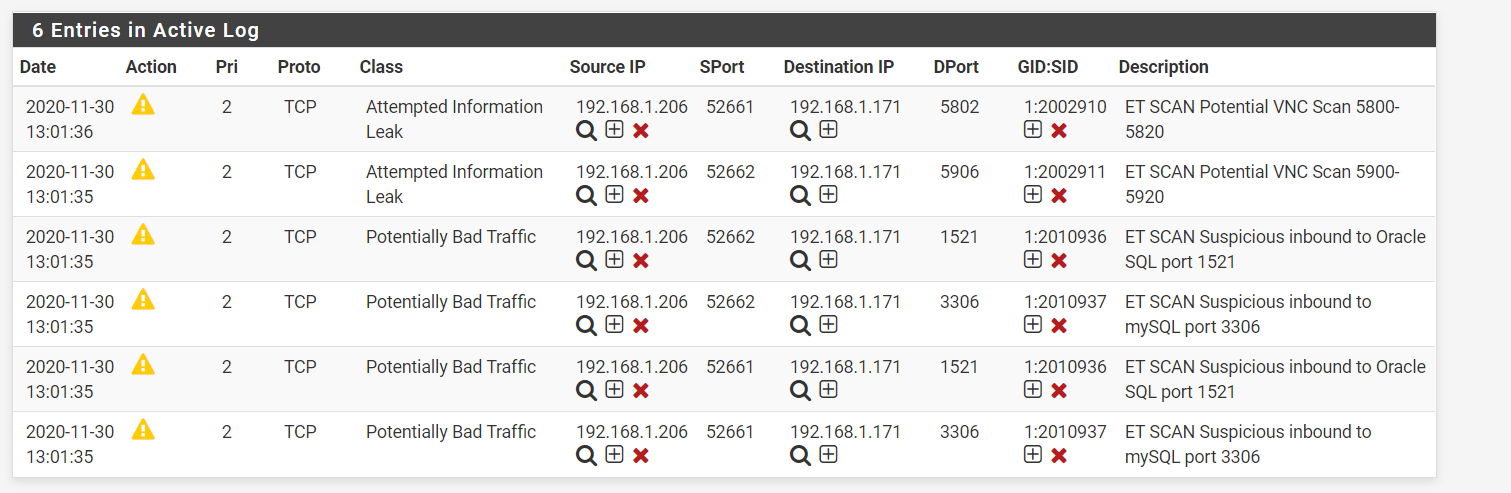This screenshot has height=493, width=1511.
Task: Sort the alerts by the Date column header
Action: [38, 67]
